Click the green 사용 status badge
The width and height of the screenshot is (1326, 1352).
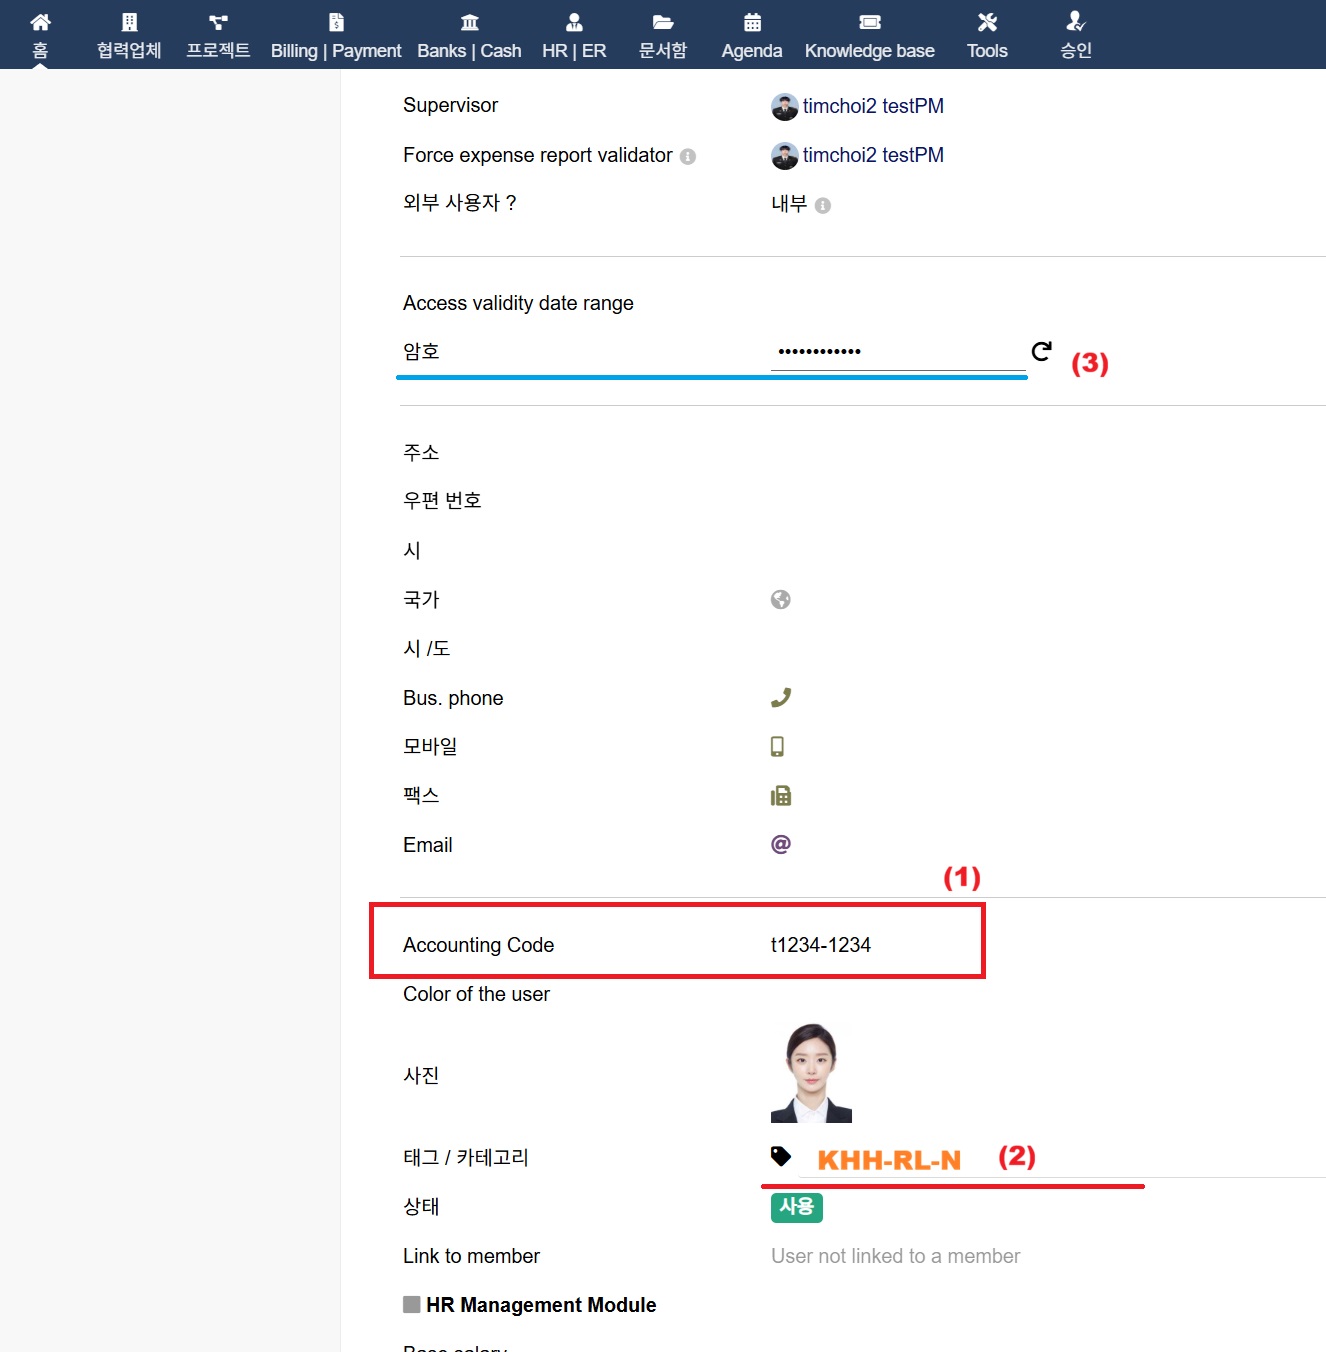[797, 1207]
